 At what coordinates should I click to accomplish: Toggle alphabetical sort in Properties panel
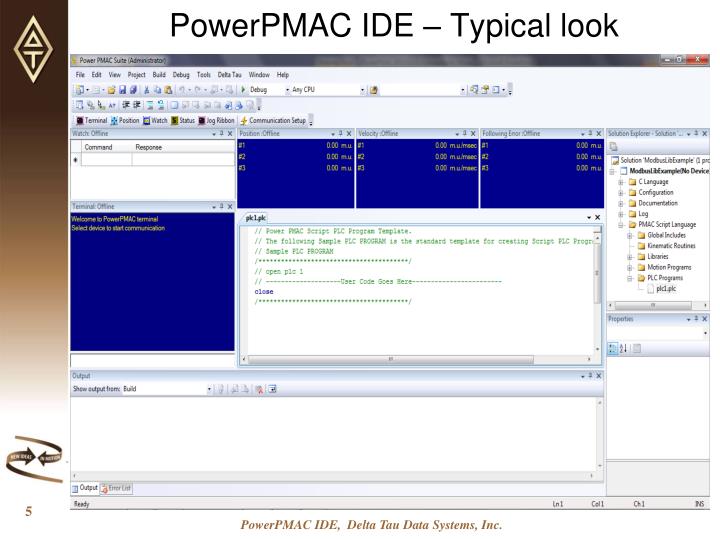coord(623,349)
